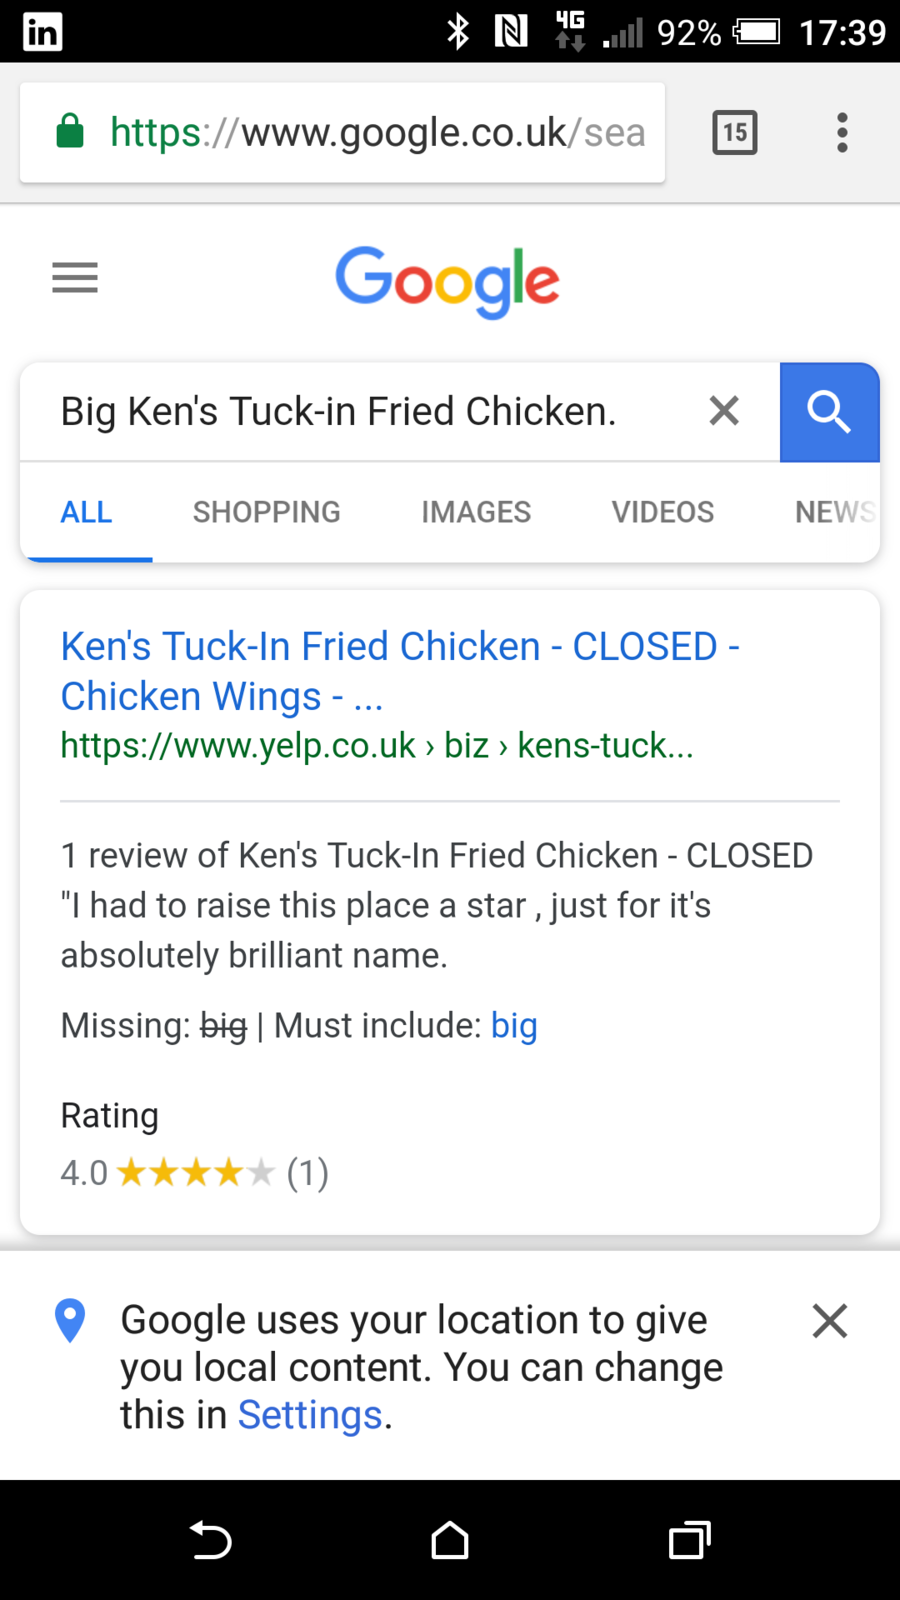Open the browser tab switcher showing 15
The height and width of the screenshot is (1600, 900).
(x=735, y=133)
